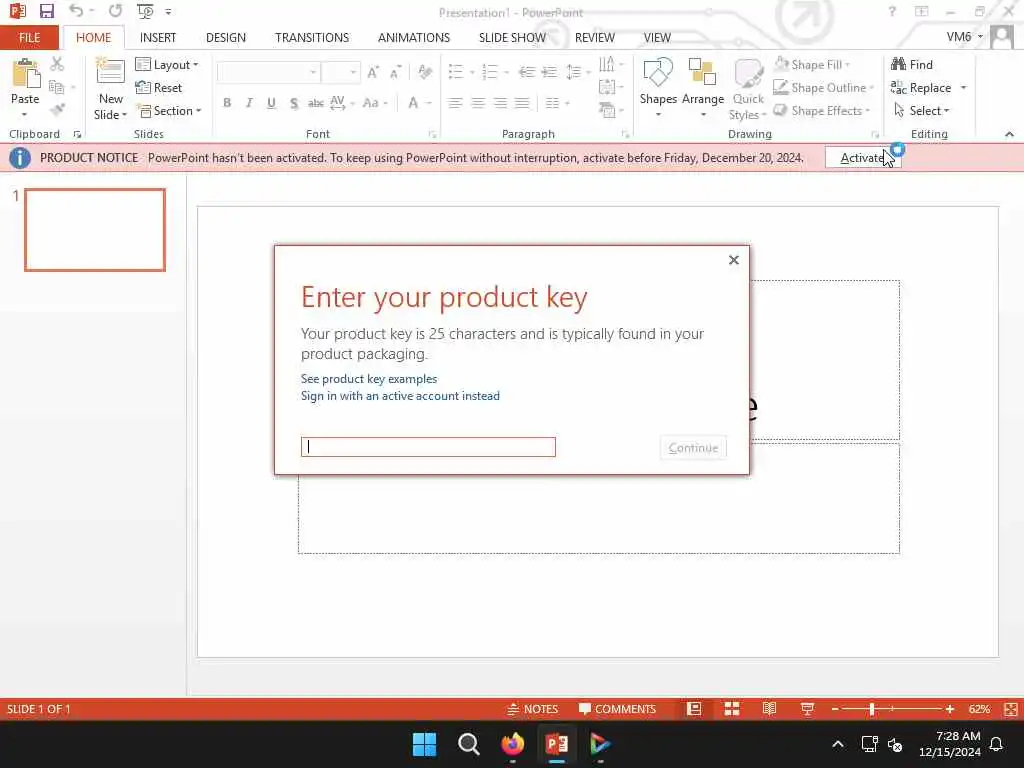Switch to the SLIDE SHOW tab
This screenshot has height=768, width=1024.
tap(512, 37)
